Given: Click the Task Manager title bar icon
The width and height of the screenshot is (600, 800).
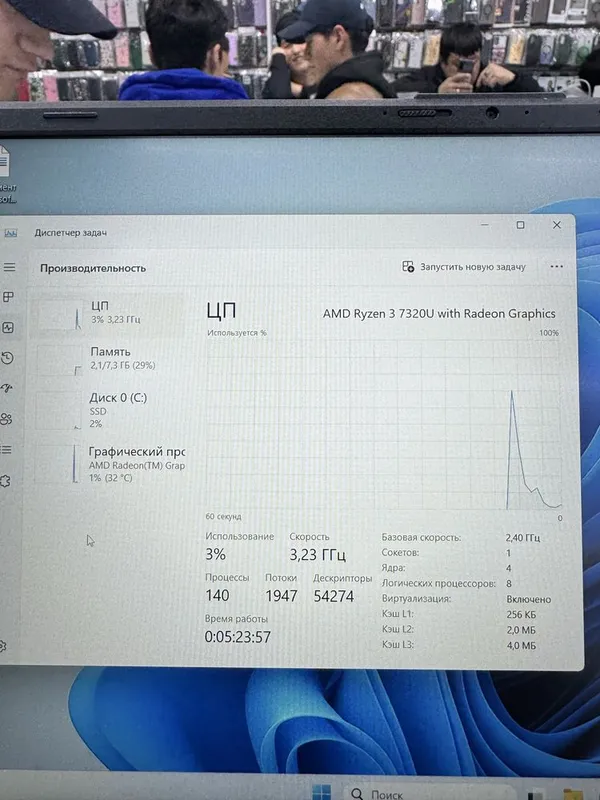Looking at the screenshot, I should (x=11, y=233).
